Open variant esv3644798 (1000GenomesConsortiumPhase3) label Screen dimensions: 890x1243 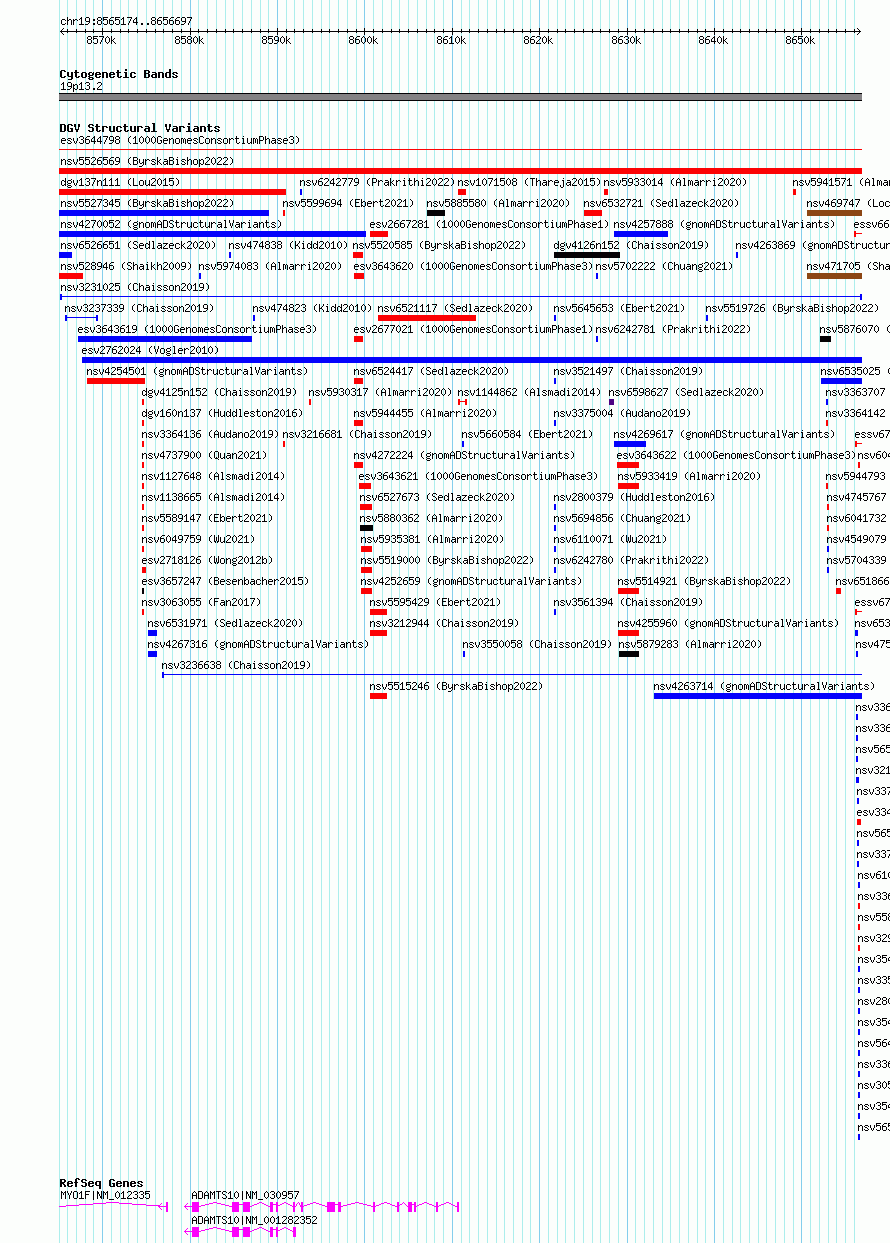click(x=180, y=141)
